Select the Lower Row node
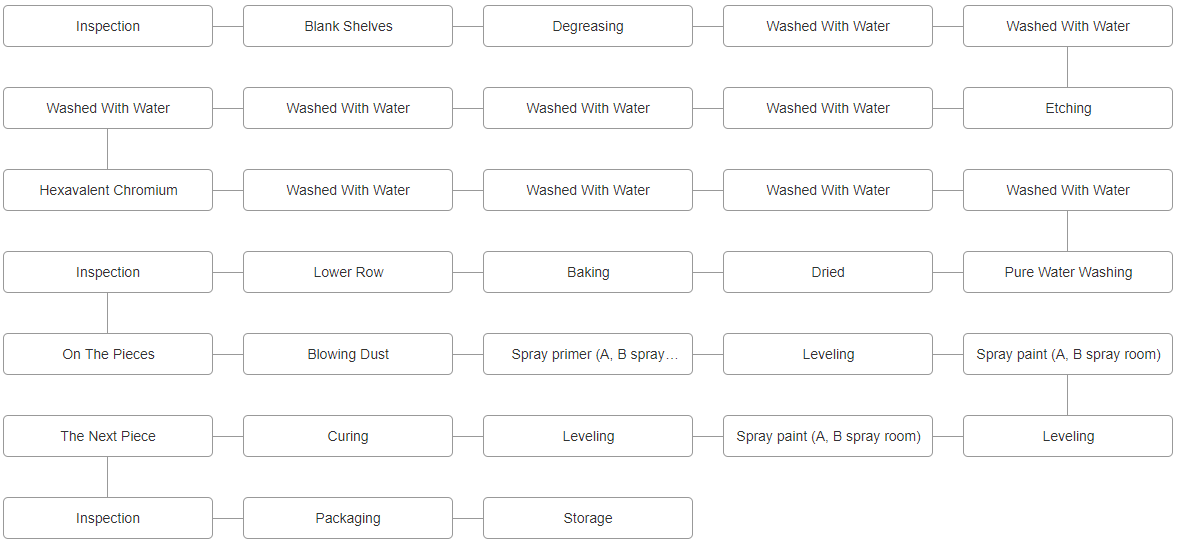 pyautogui.click(x=348, y=272)
